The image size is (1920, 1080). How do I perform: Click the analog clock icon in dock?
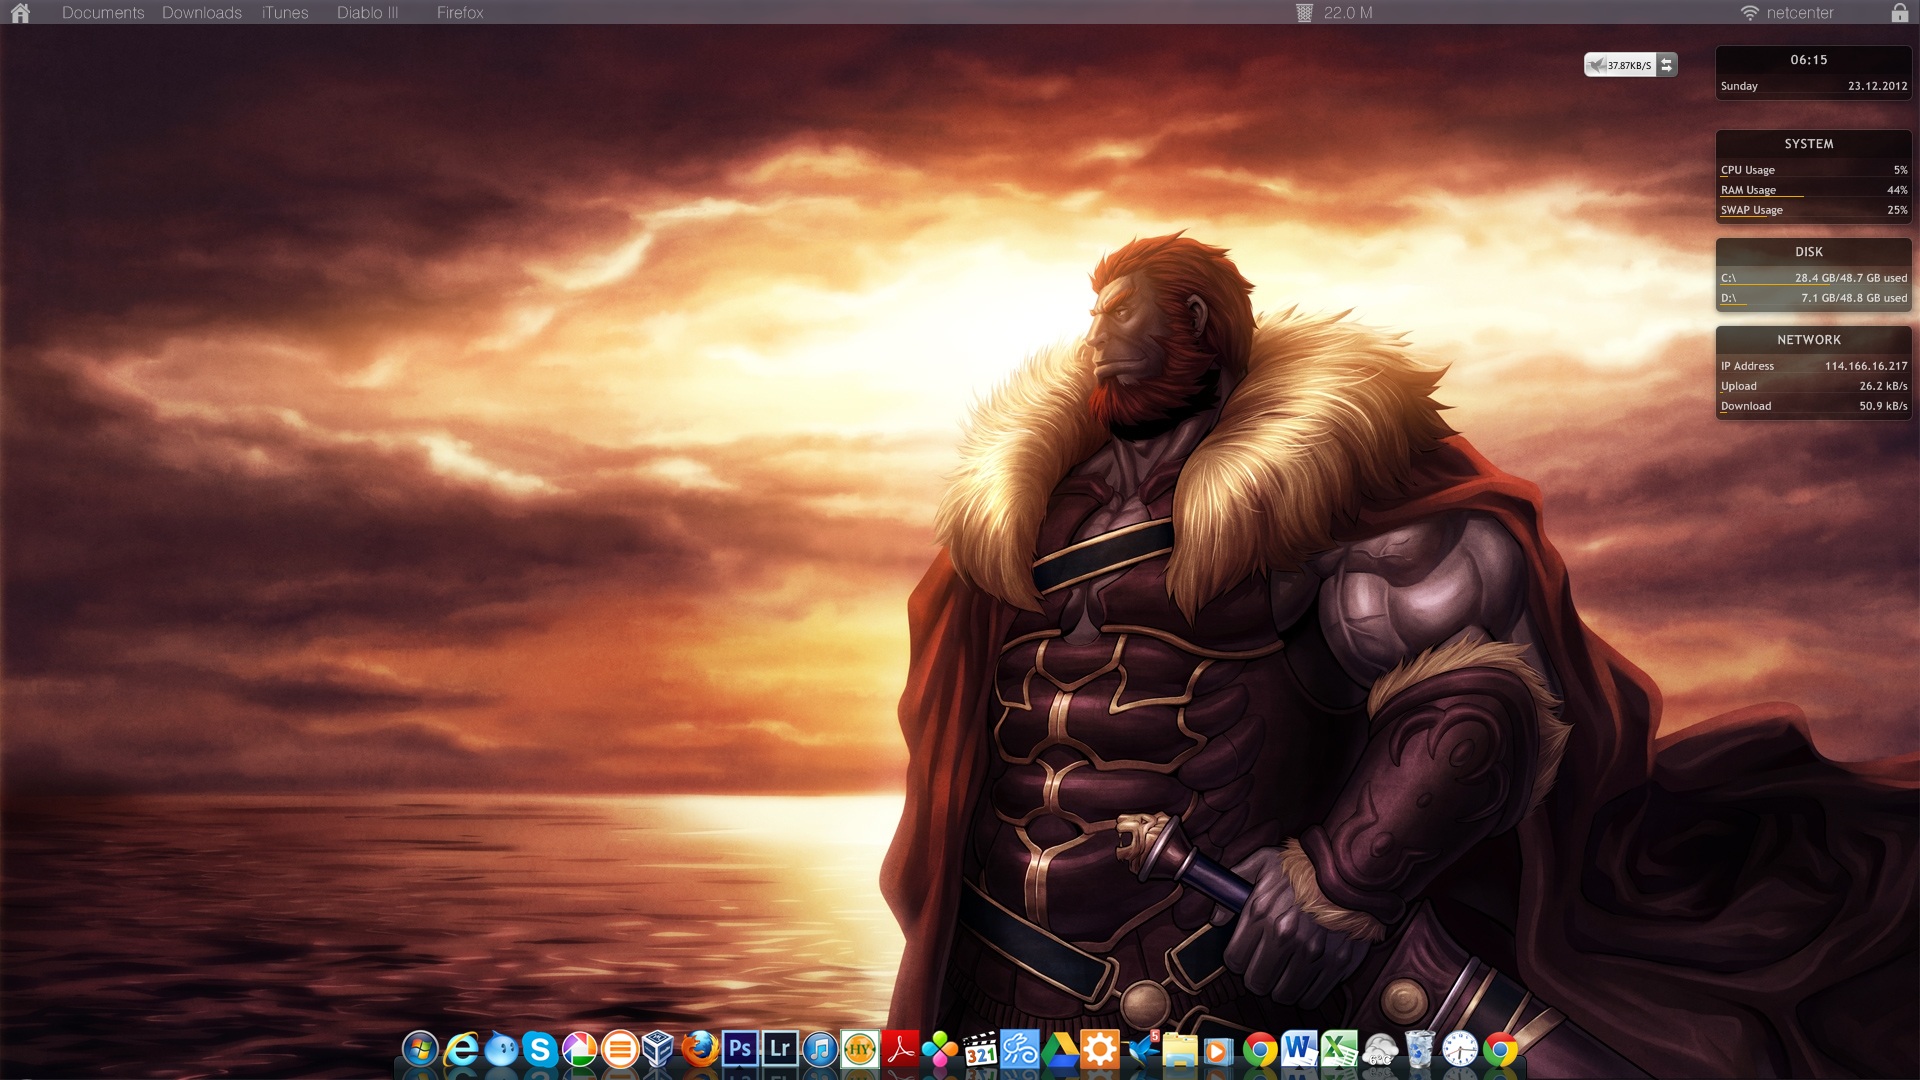click(1460, 1050)
